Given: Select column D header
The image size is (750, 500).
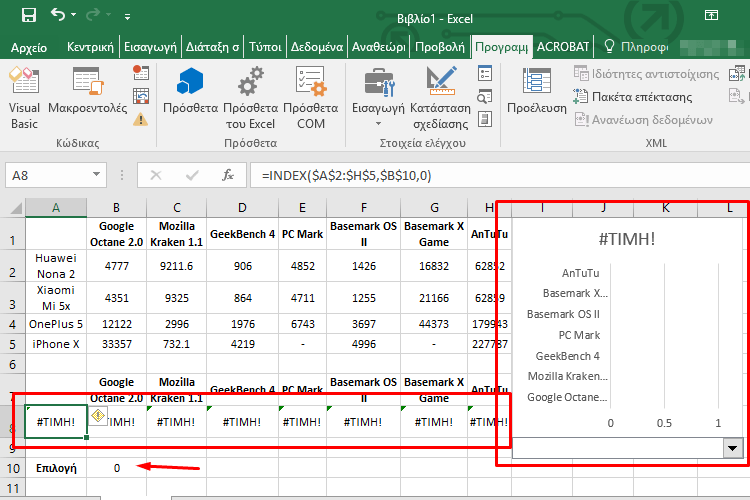Looking at the screenshot, I should tap(243, 208).
